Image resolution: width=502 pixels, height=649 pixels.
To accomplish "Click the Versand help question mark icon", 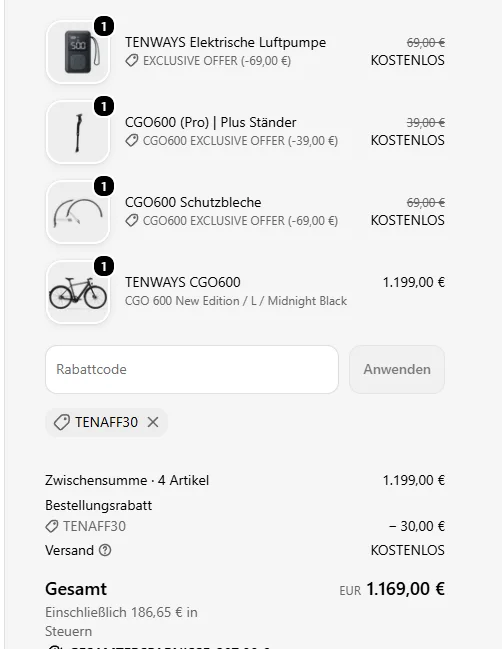I will [x=105, y=550].
